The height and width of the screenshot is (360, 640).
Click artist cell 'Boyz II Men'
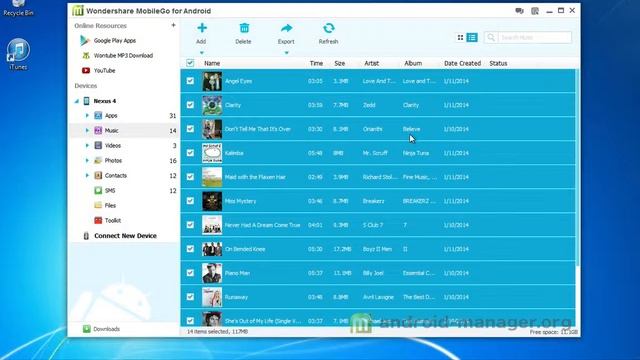tap(377, 249)
